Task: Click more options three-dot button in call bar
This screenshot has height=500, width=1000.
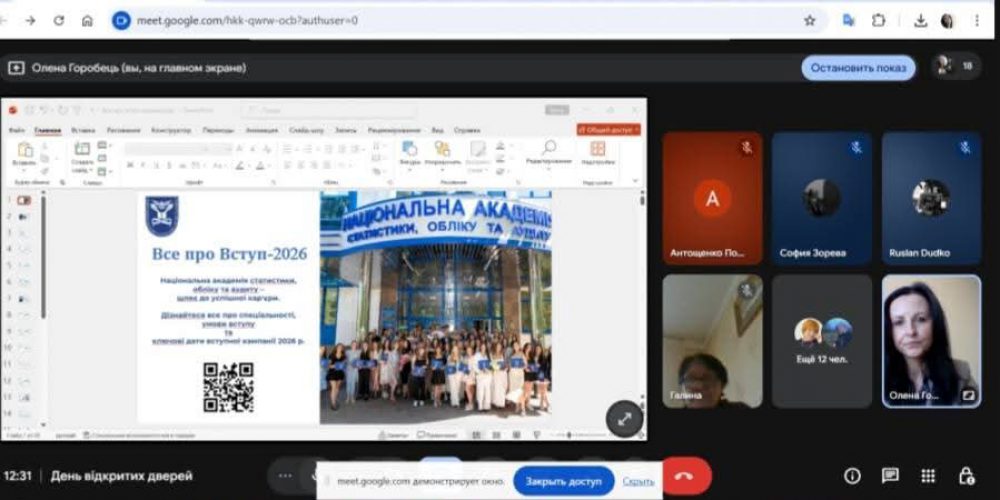Action: coord(286,476)
